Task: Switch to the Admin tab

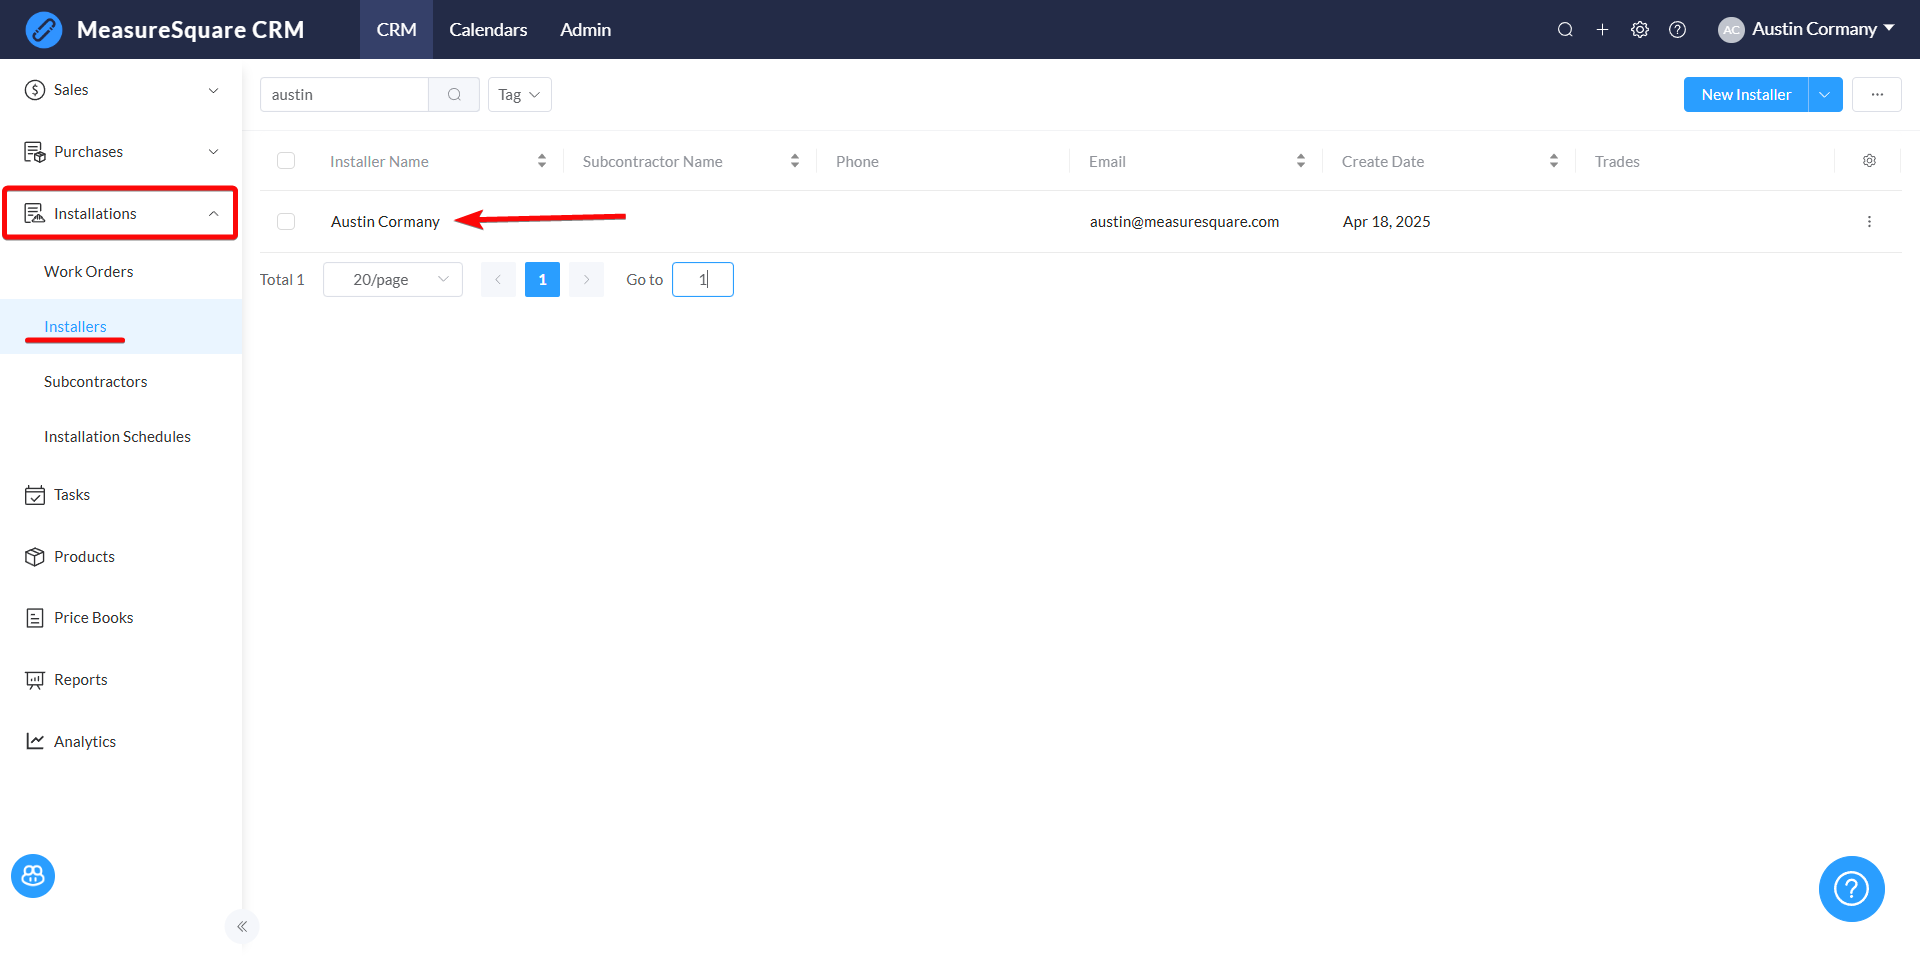Action: [x=585, y=30]
